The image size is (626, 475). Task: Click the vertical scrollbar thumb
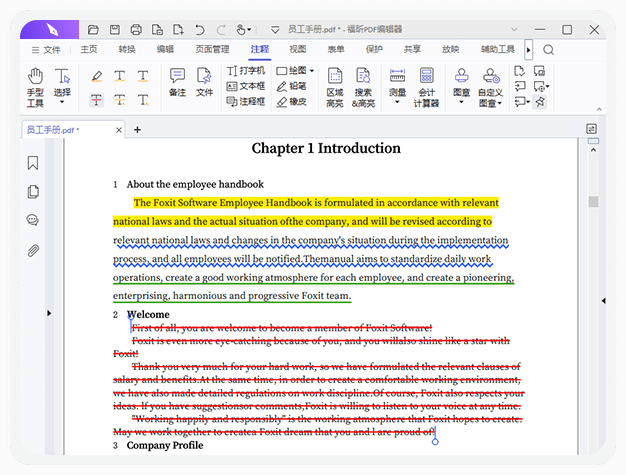[x=594, y=202]
